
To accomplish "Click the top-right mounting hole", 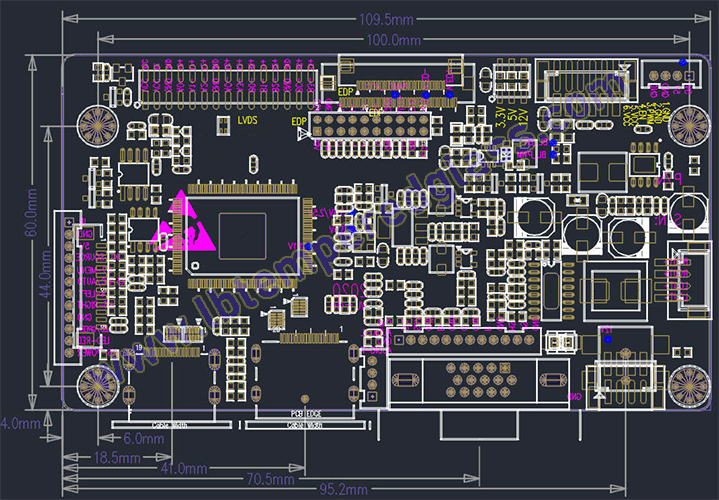I will point(687,125).
